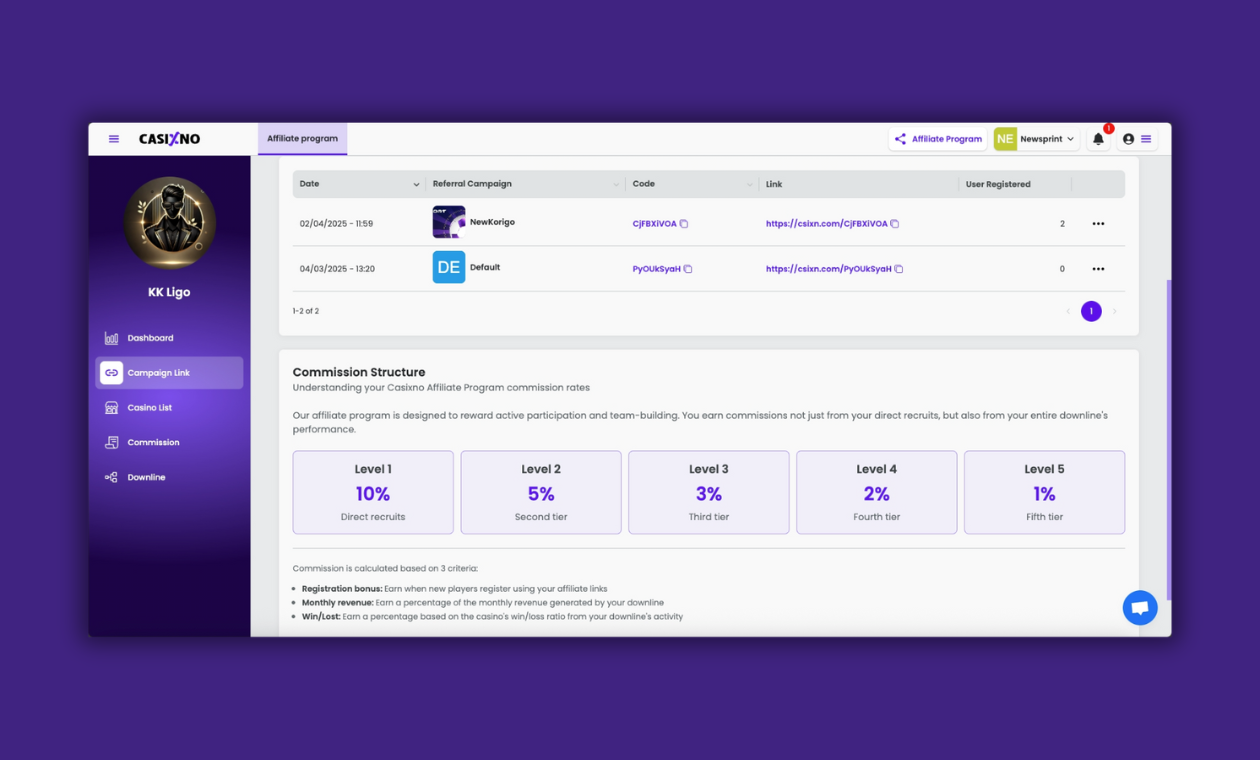Click the Commission receipt icon

coord(111,442)
